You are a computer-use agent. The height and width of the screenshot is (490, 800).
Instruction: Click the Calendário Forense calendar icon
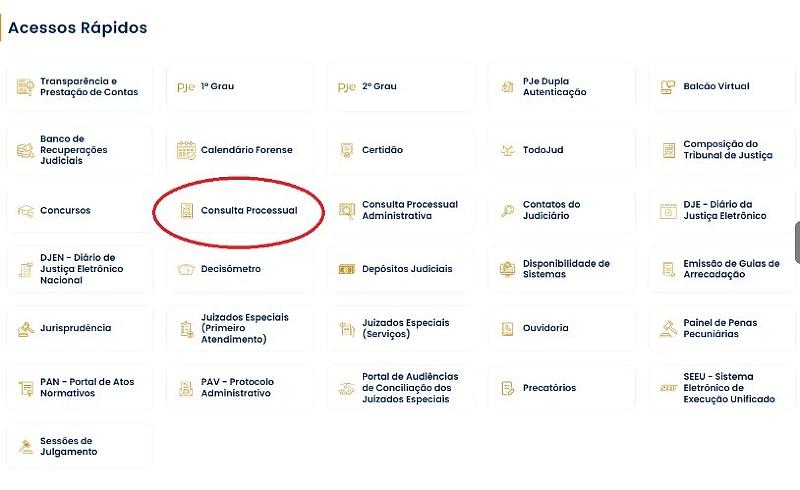click(x=186, y=151)
